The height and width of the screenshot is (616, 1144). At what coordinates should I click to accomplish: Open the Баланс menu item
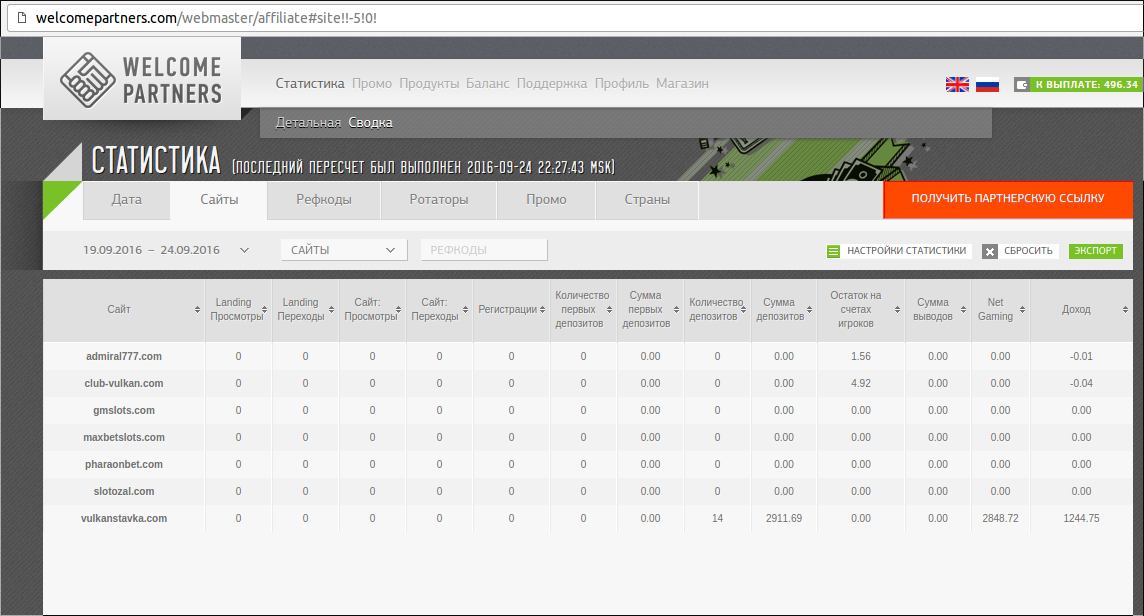(x=487, y=83)
